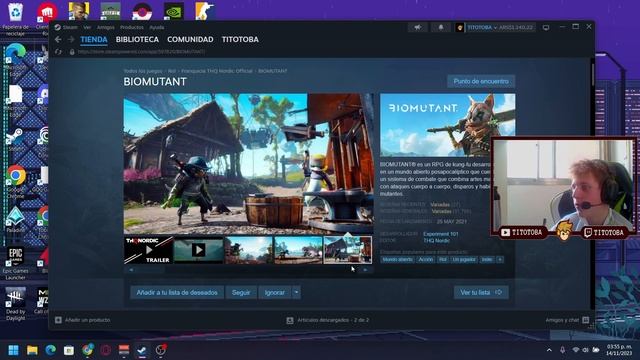Viewport: 640px width, 360px height.
Task: Select the Un jugador tag
Action: (x=464, y=260)
